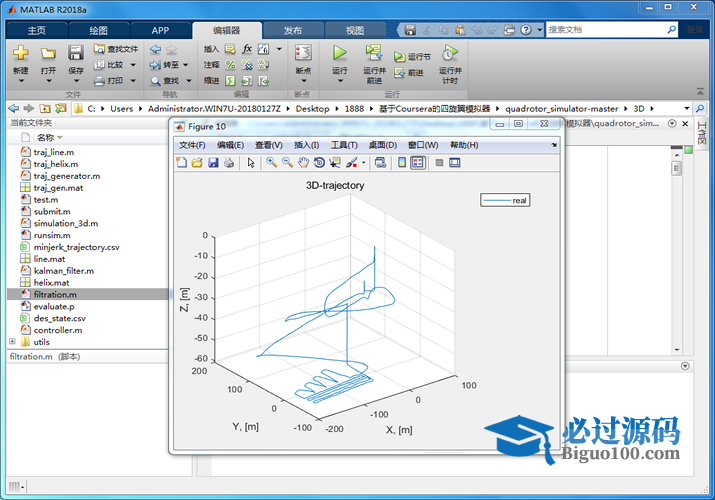
Task: Click the 保存 (Save) disk icon
Action: [x=76, y=52]
